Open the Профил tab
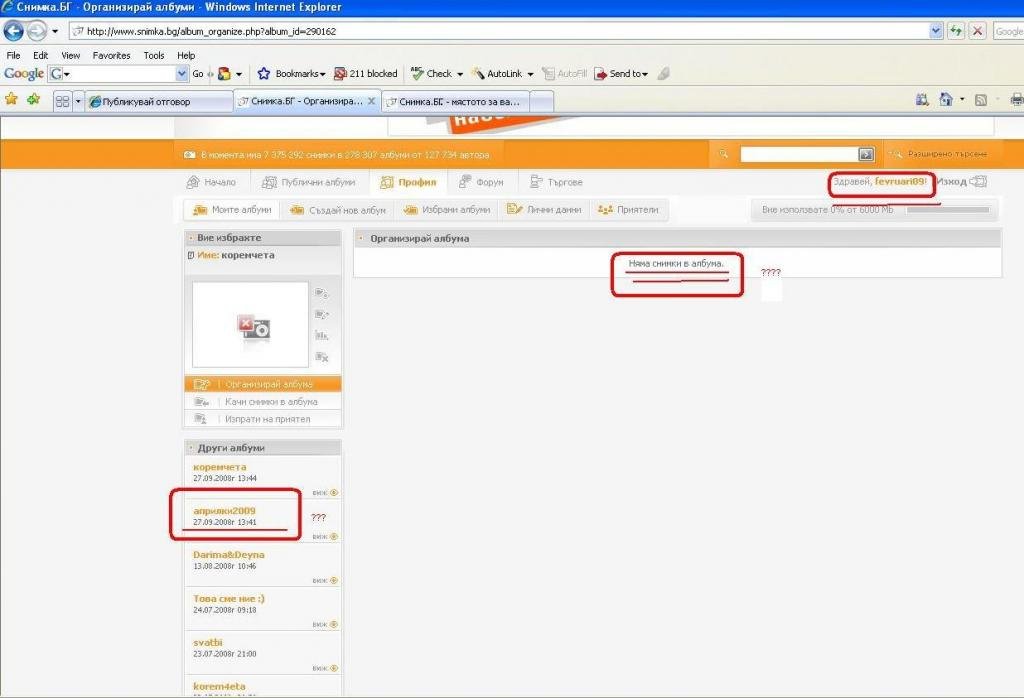 [x=408, y=182]
